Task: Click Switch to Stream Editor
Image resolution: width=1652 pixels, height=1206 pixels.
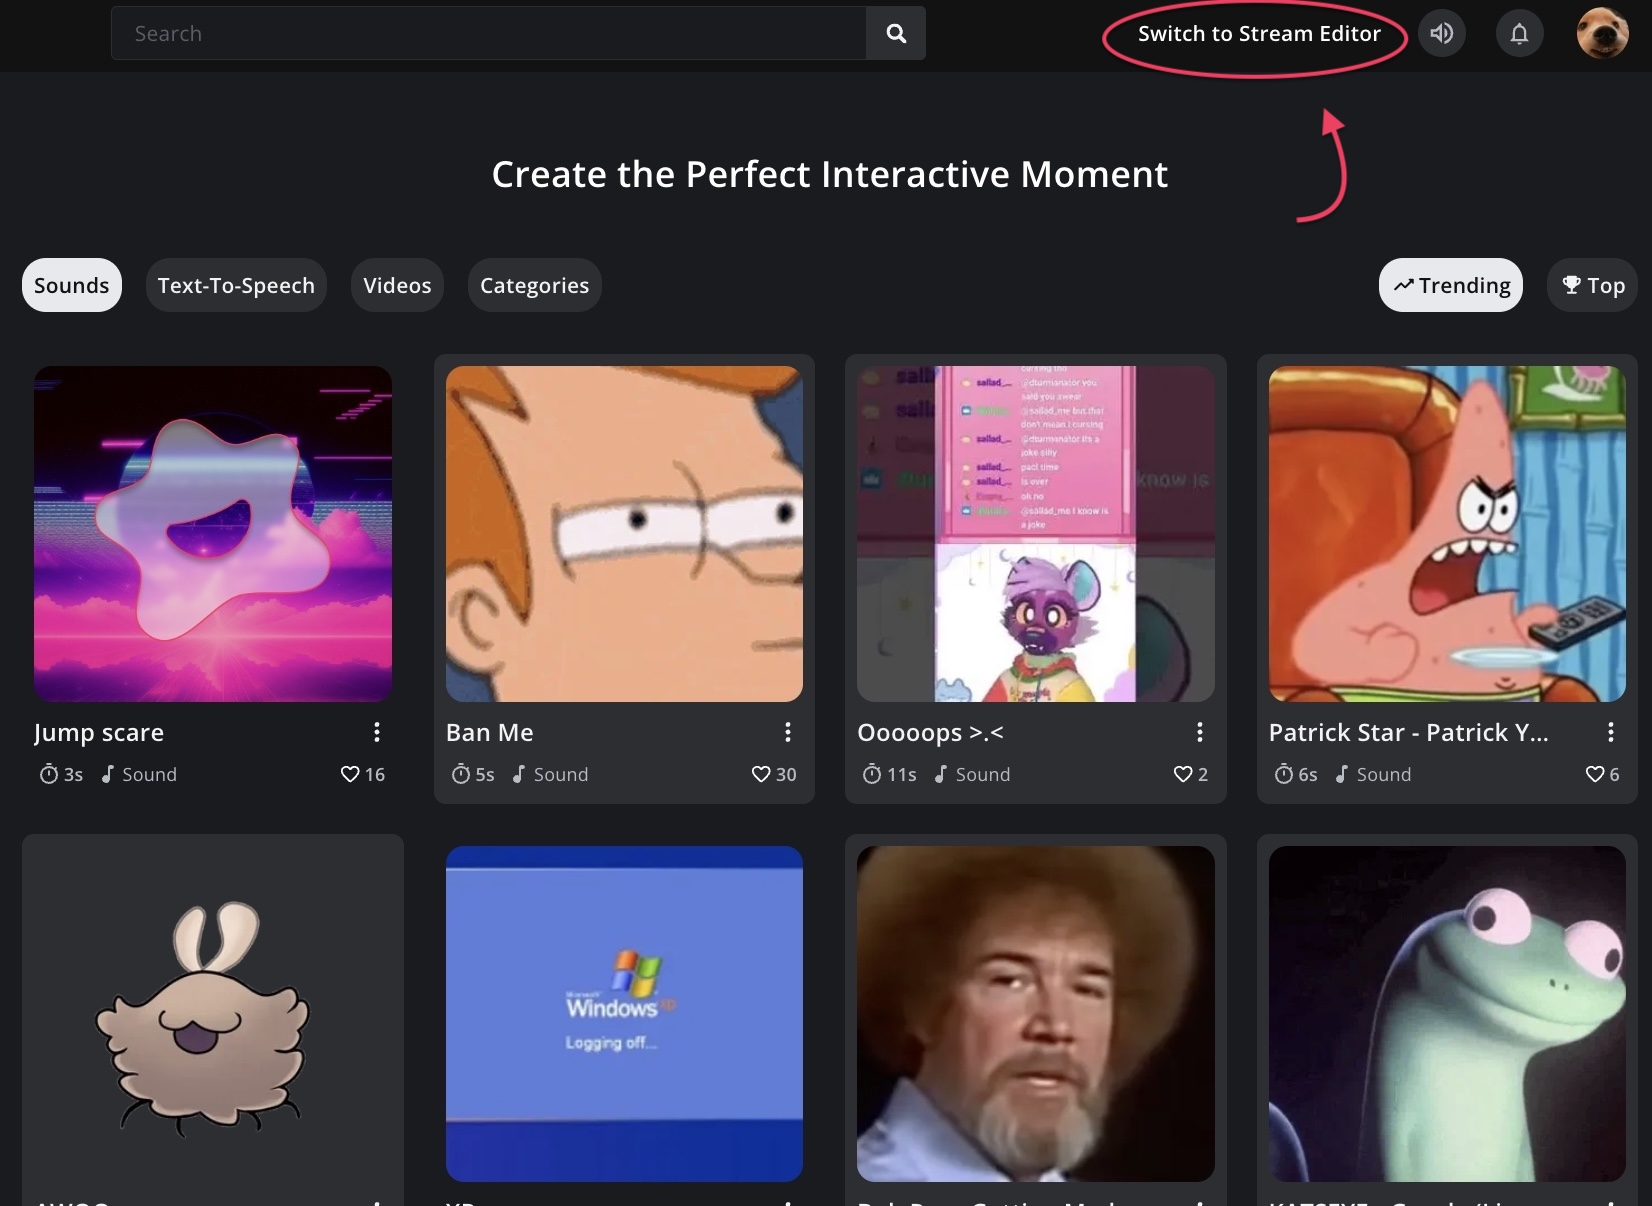Action: tap(1259, 34)
